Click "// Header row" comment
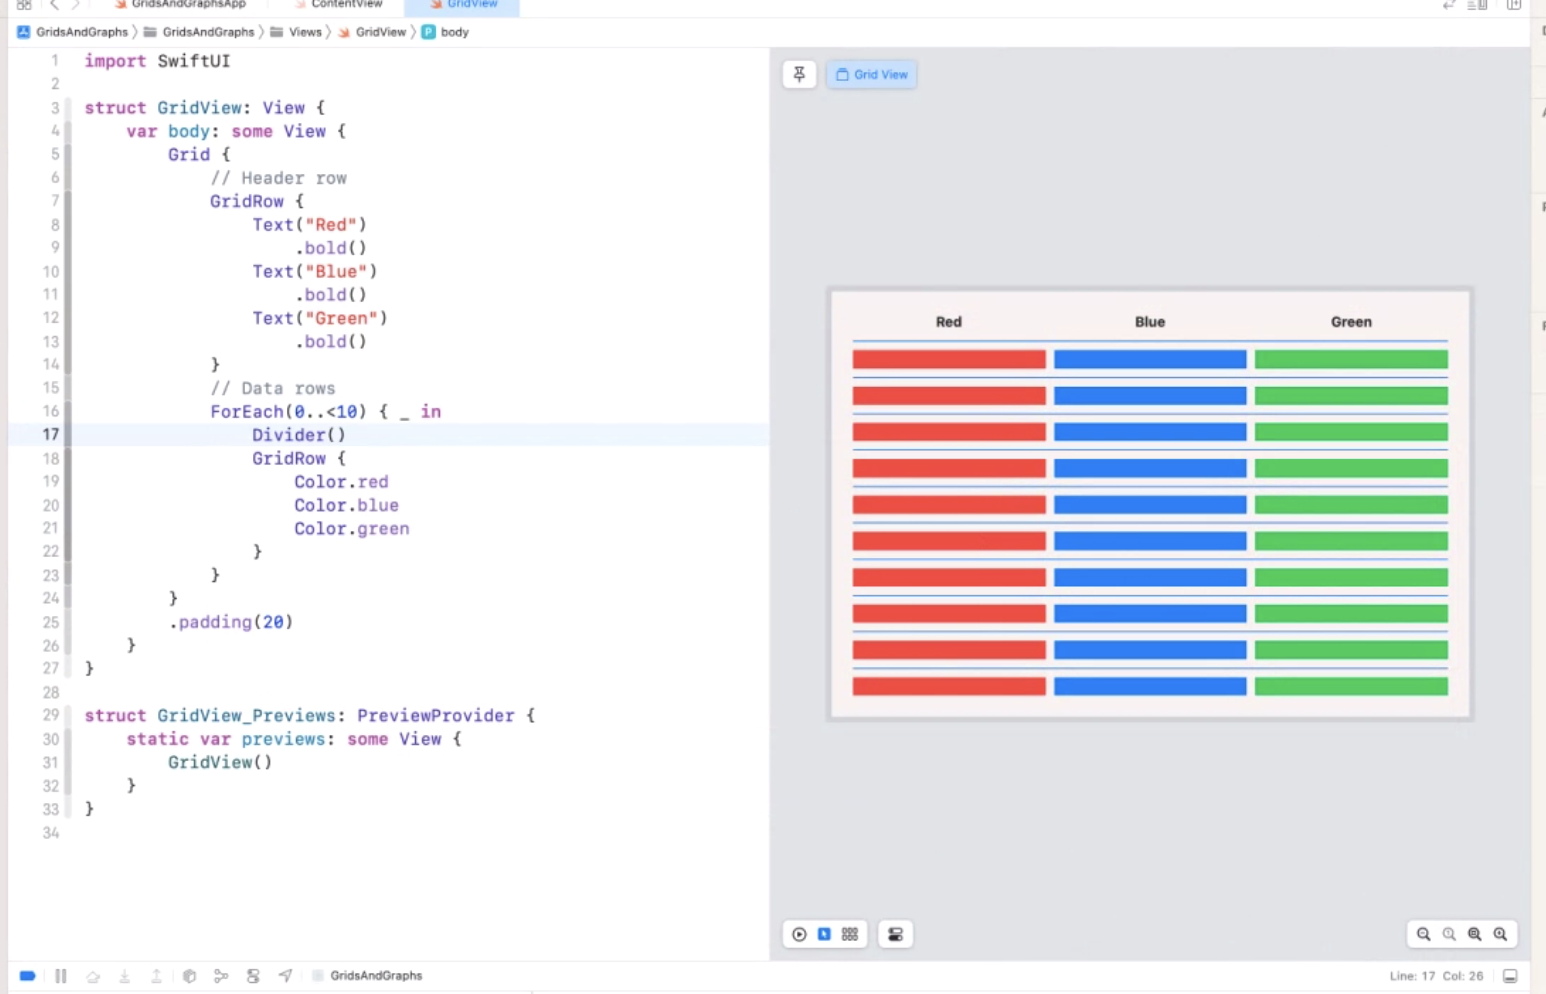This screenshot has height=994, width=1546. pyautogui.click(x=278, y=178)
